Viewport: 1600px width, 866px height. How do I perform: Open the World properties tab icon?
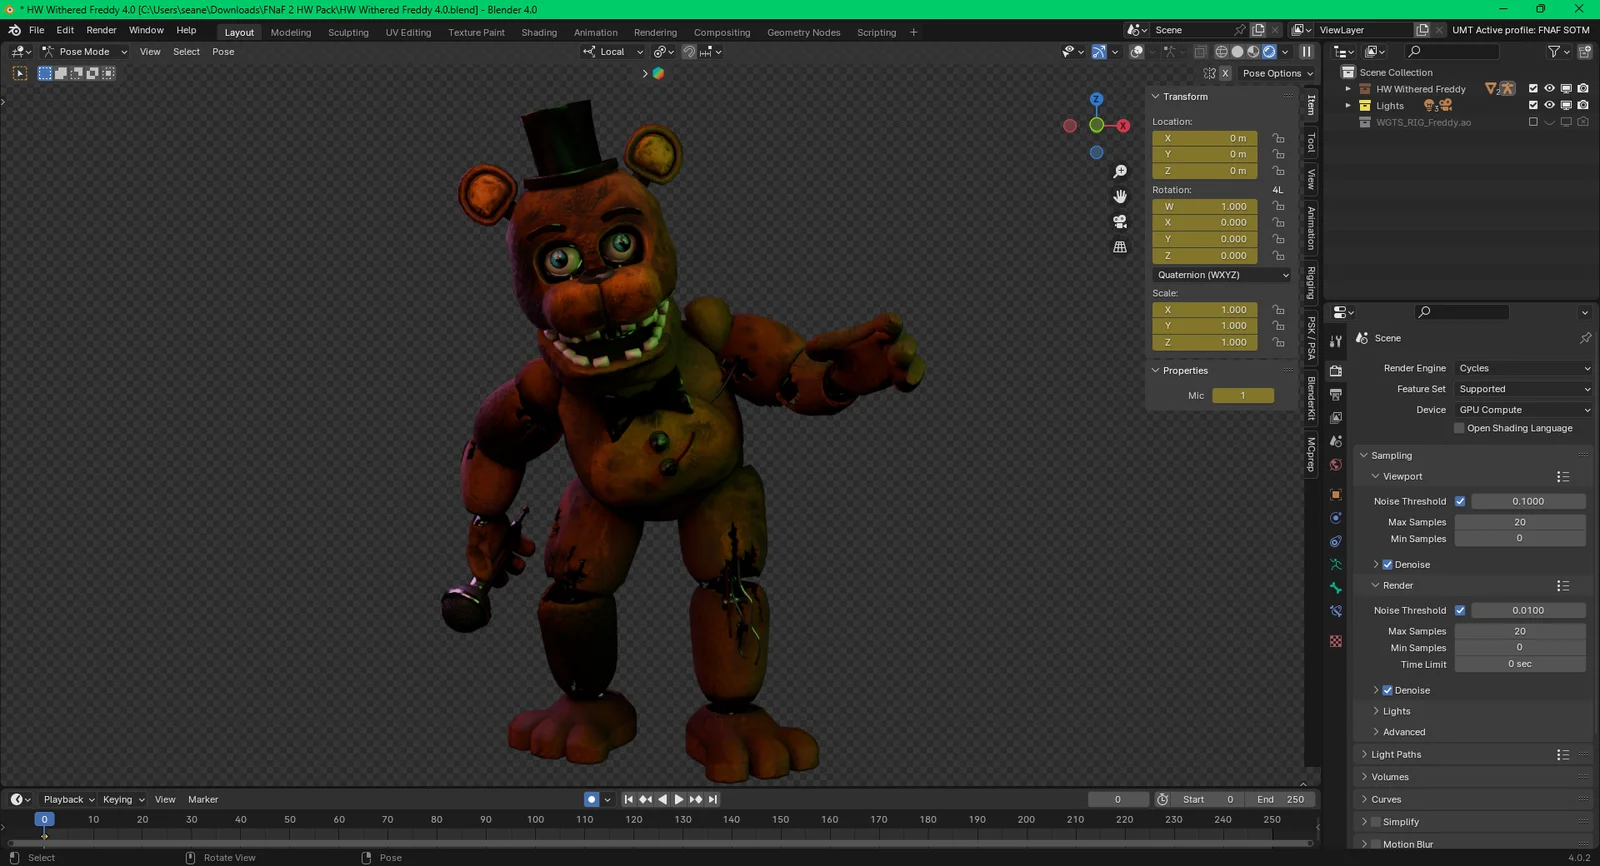pyautogui.click(x=1336, y=465)
